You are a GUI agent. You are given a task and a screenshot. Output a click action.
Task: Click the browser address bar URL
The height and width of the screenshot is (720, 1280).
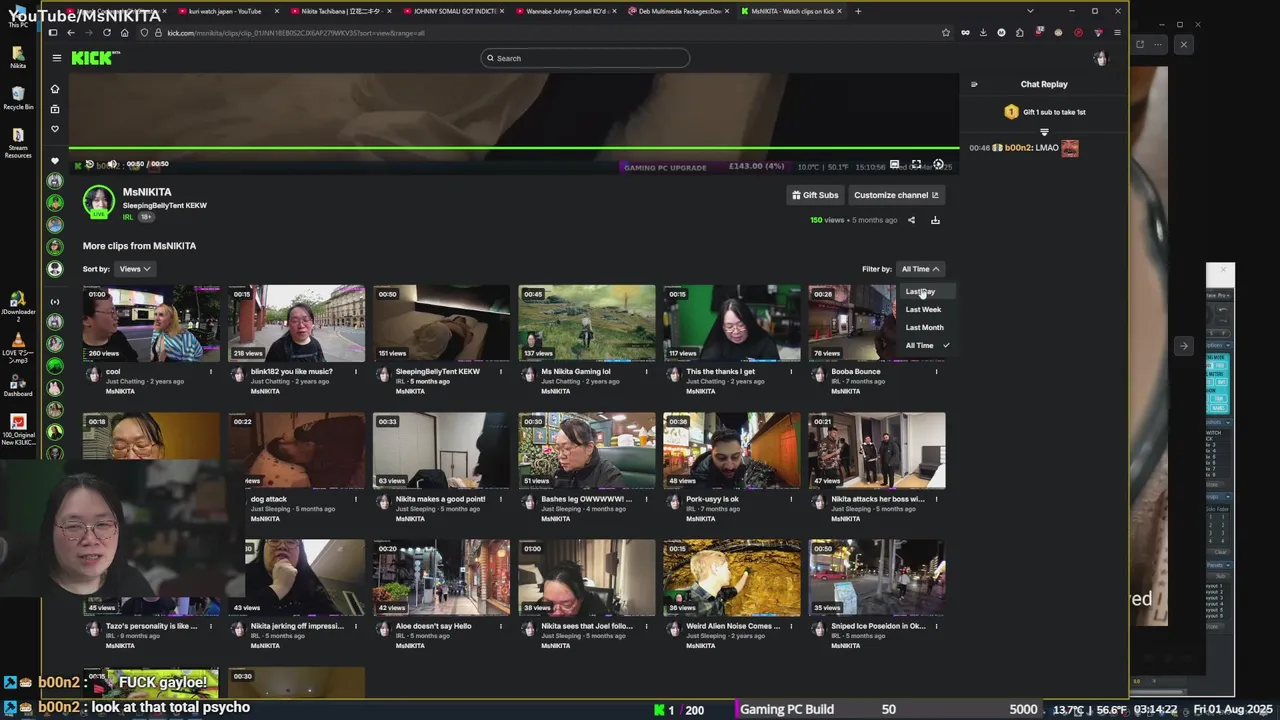coord(296,33)
